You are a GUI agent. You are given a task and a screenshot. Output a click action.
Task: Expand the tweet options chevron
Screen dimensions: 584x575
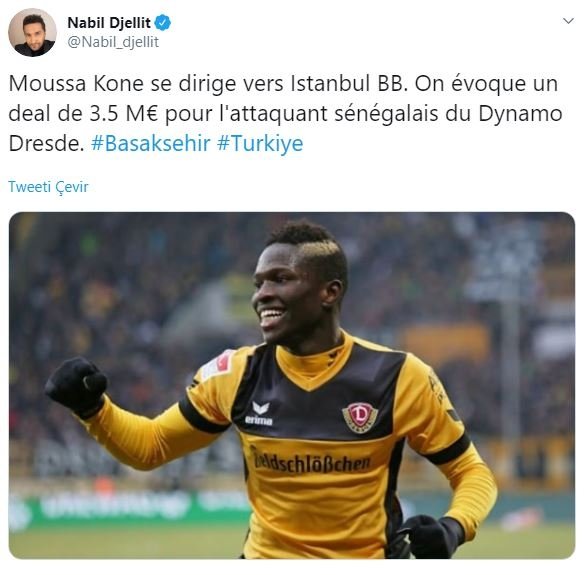568,21
